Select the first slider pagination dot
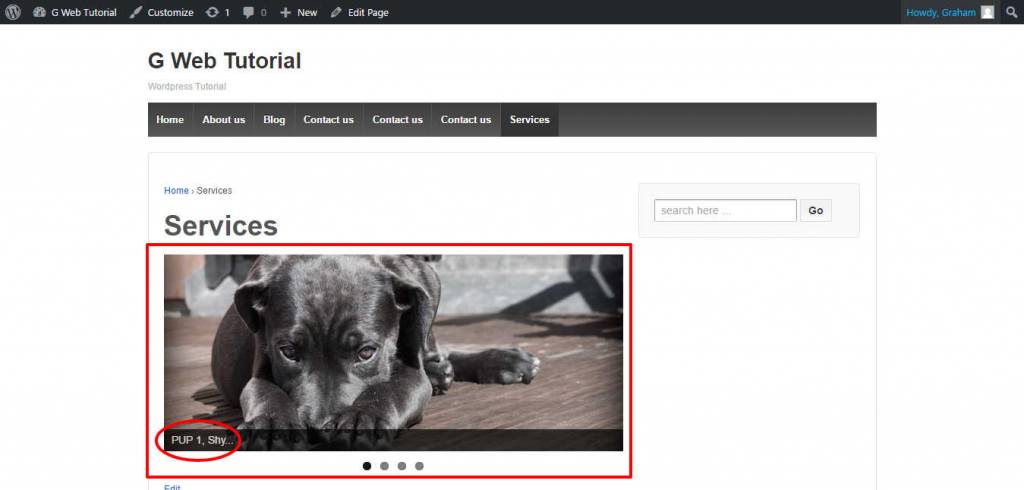Screen dimensions: 1024x490 click(367, 466)
